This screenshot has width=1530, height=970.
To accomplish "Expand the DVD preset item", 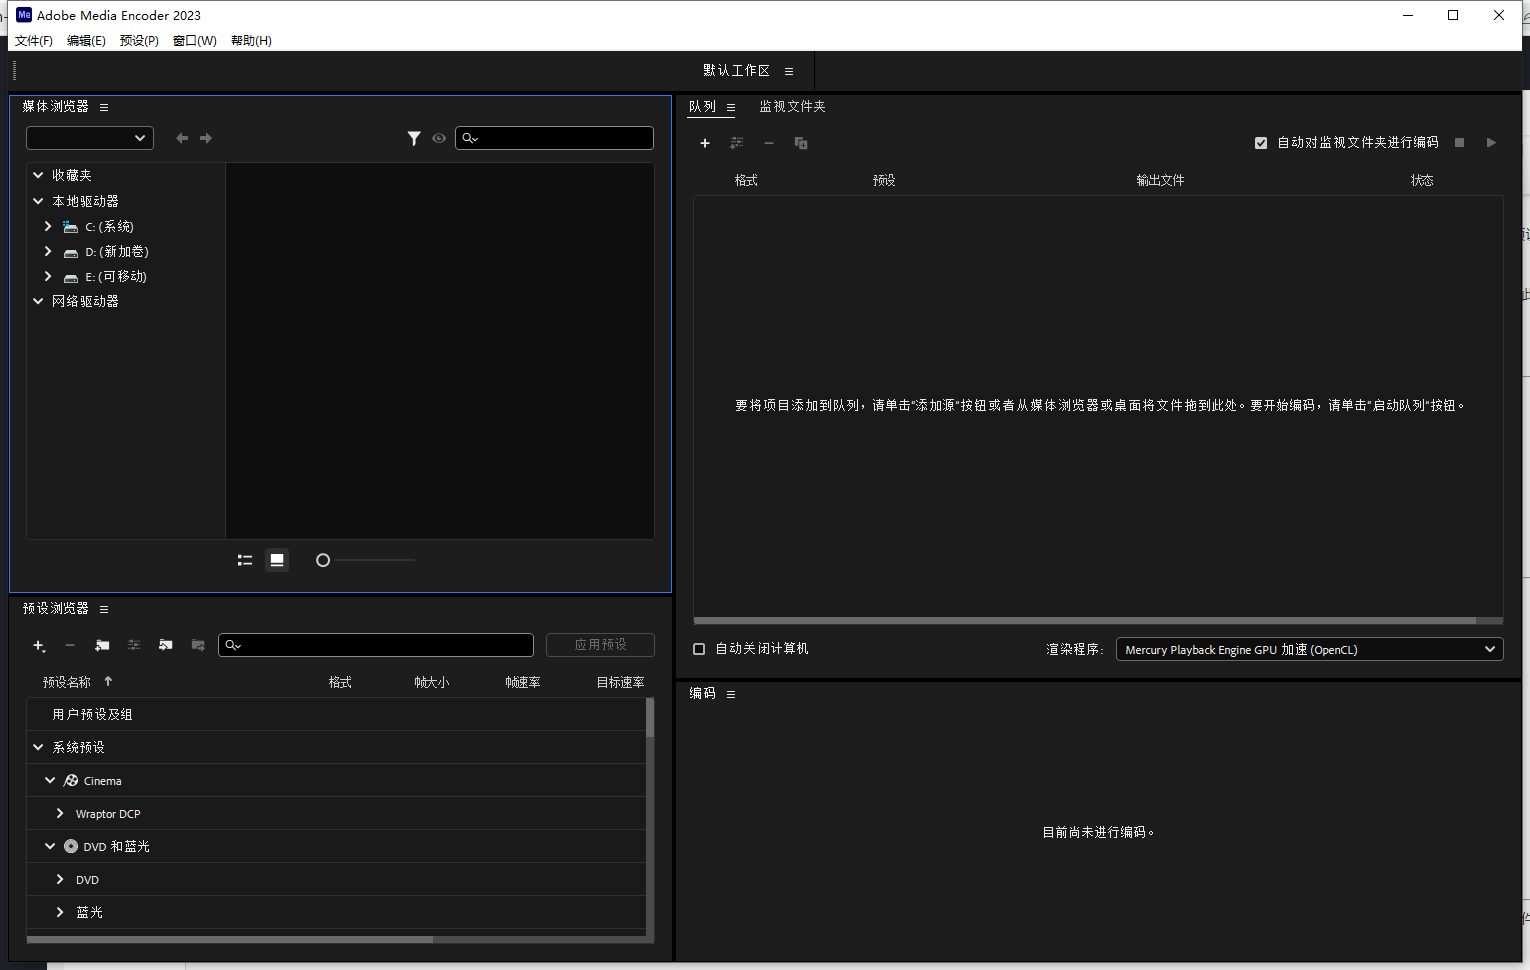I will (60, 880).
